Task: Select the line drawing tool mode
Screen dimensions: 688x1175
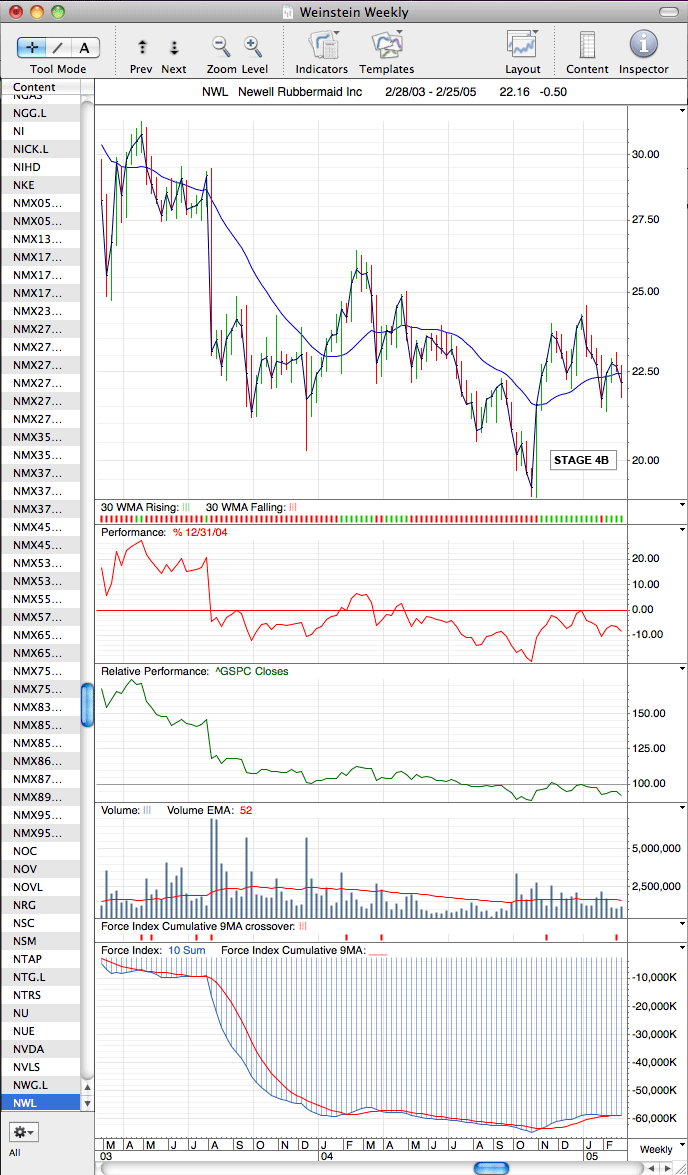Action: click(x=58, y=47)
